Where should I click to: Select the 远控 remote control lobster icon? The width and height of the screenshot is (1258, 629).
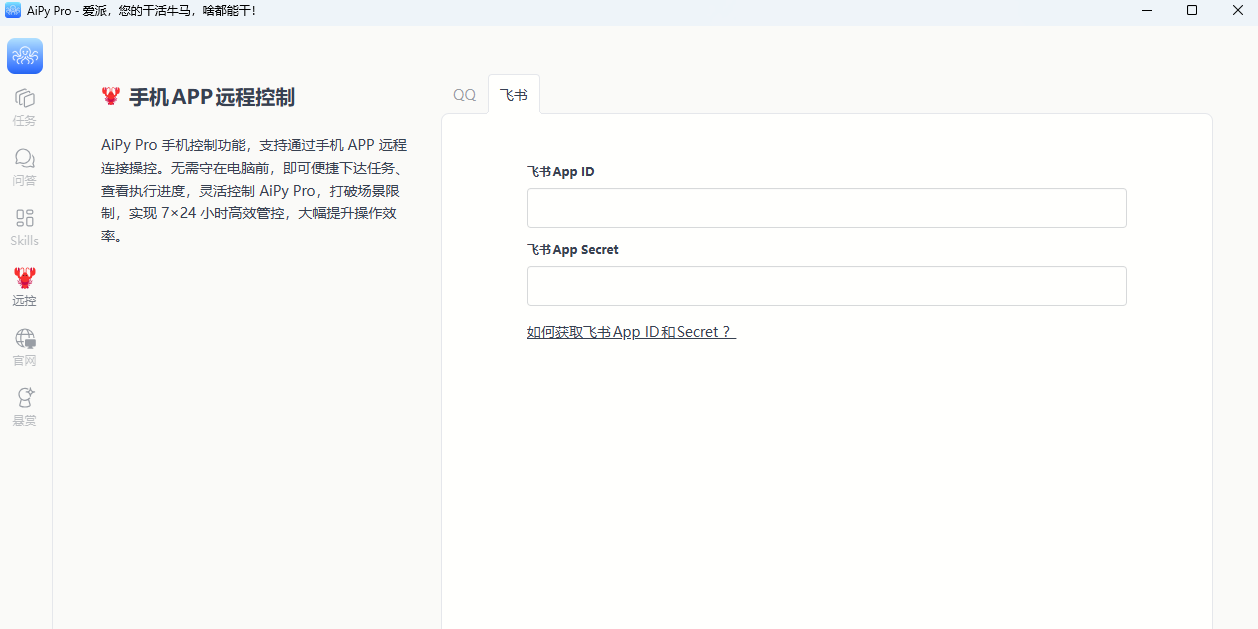pos(24,287)
